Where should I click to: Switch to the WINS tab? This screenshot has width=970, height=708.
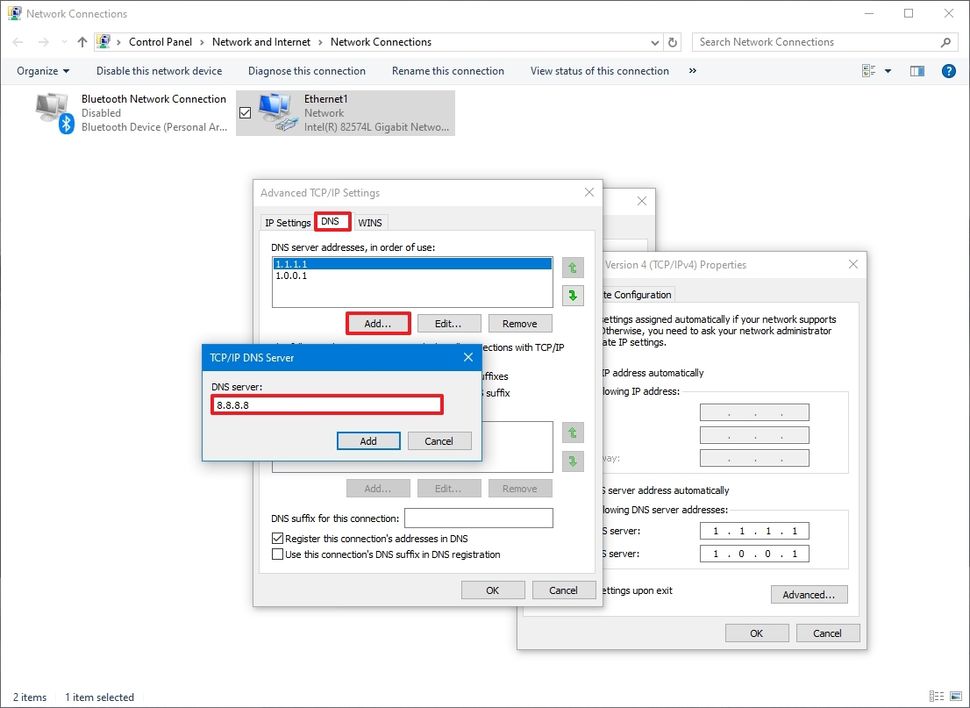370,221
